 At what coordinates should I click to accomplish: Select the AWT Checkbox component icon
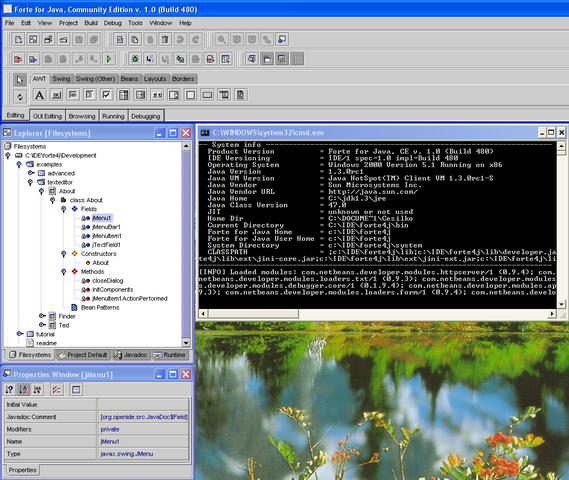click(x=106, y=95)
